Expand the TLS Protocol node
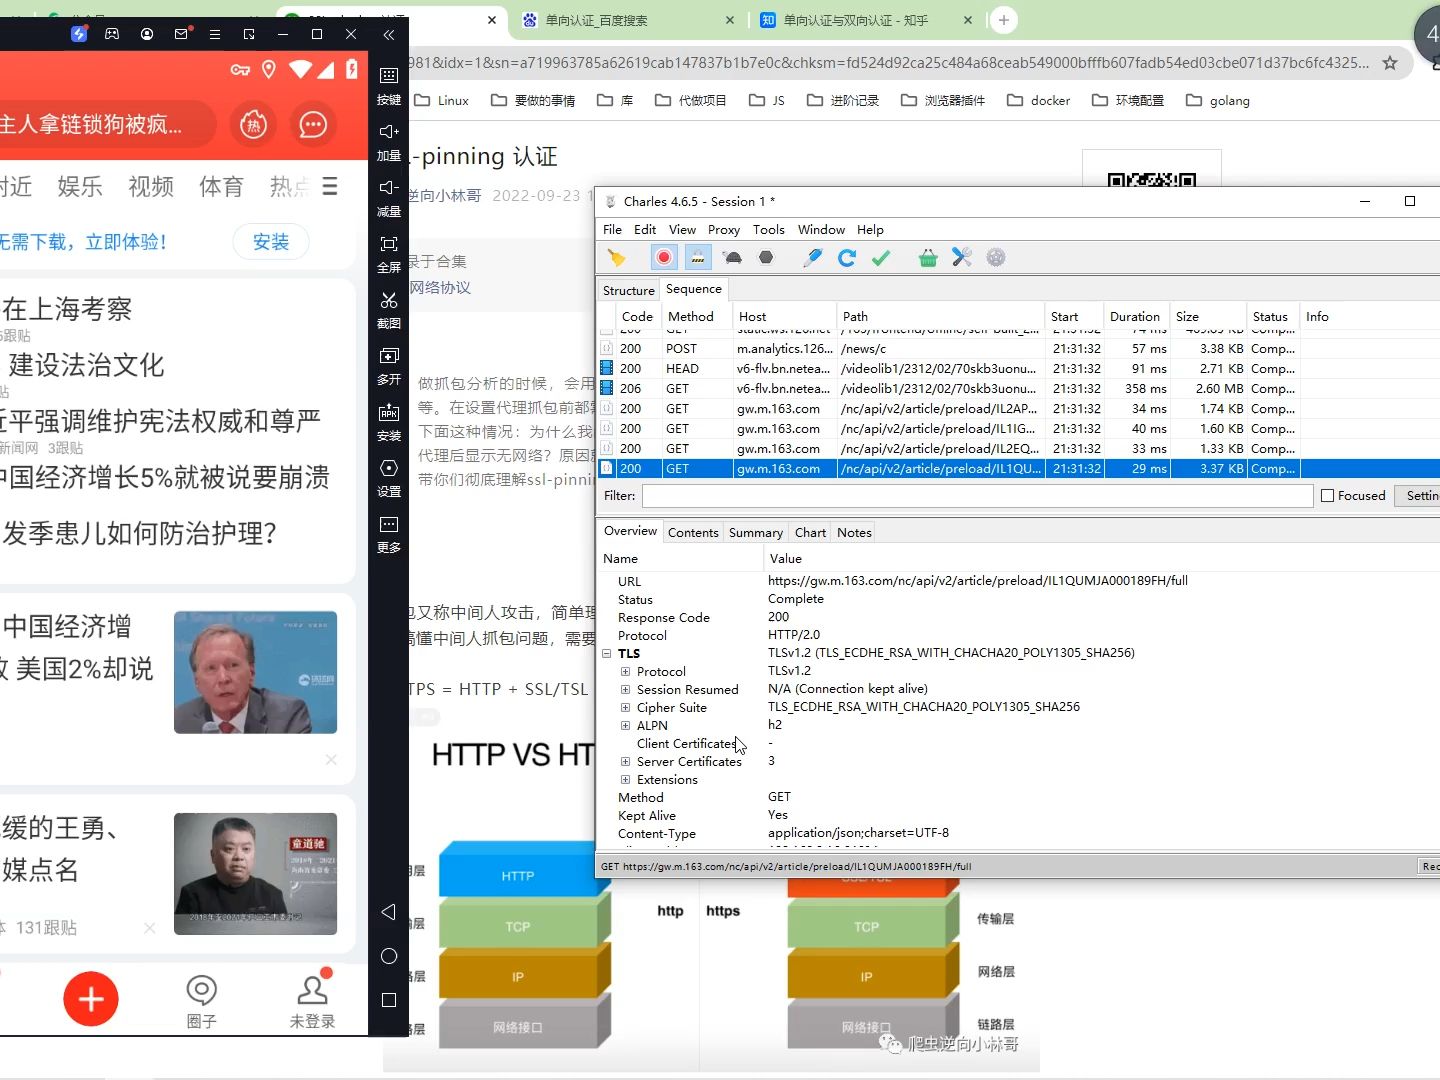The image size is (1440, 1080). (x=625, y=672)
